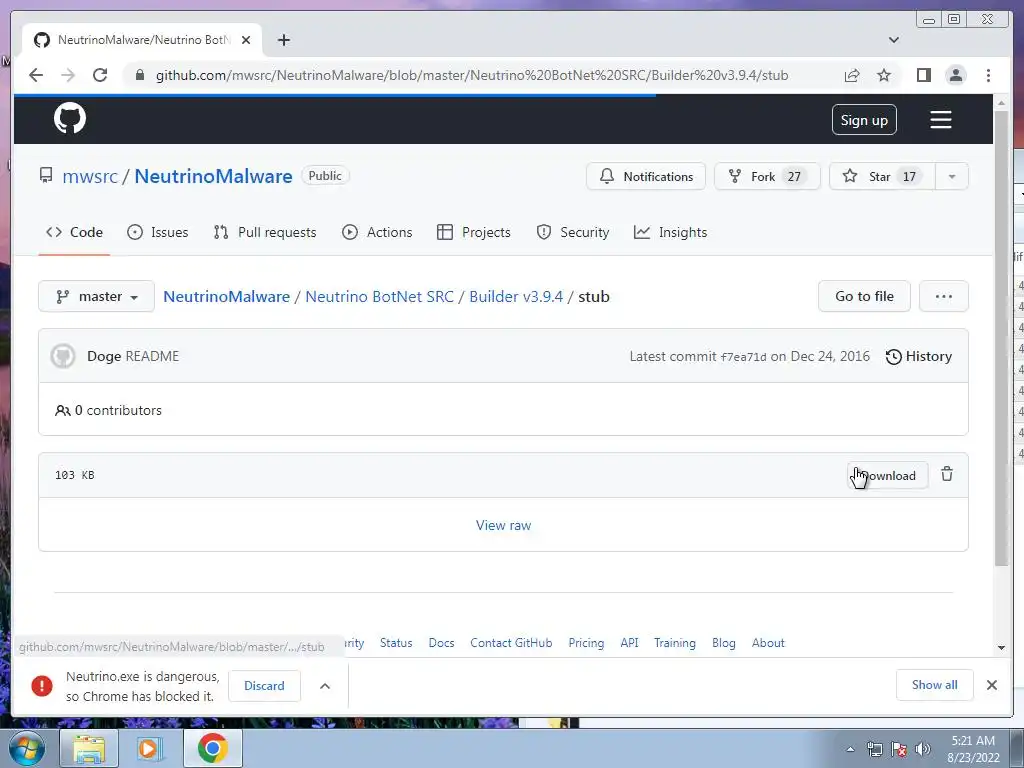The height and width of the screenshot is (768, 1024).
Task: Open the Pull requests tab
Action: click(265, 232)
